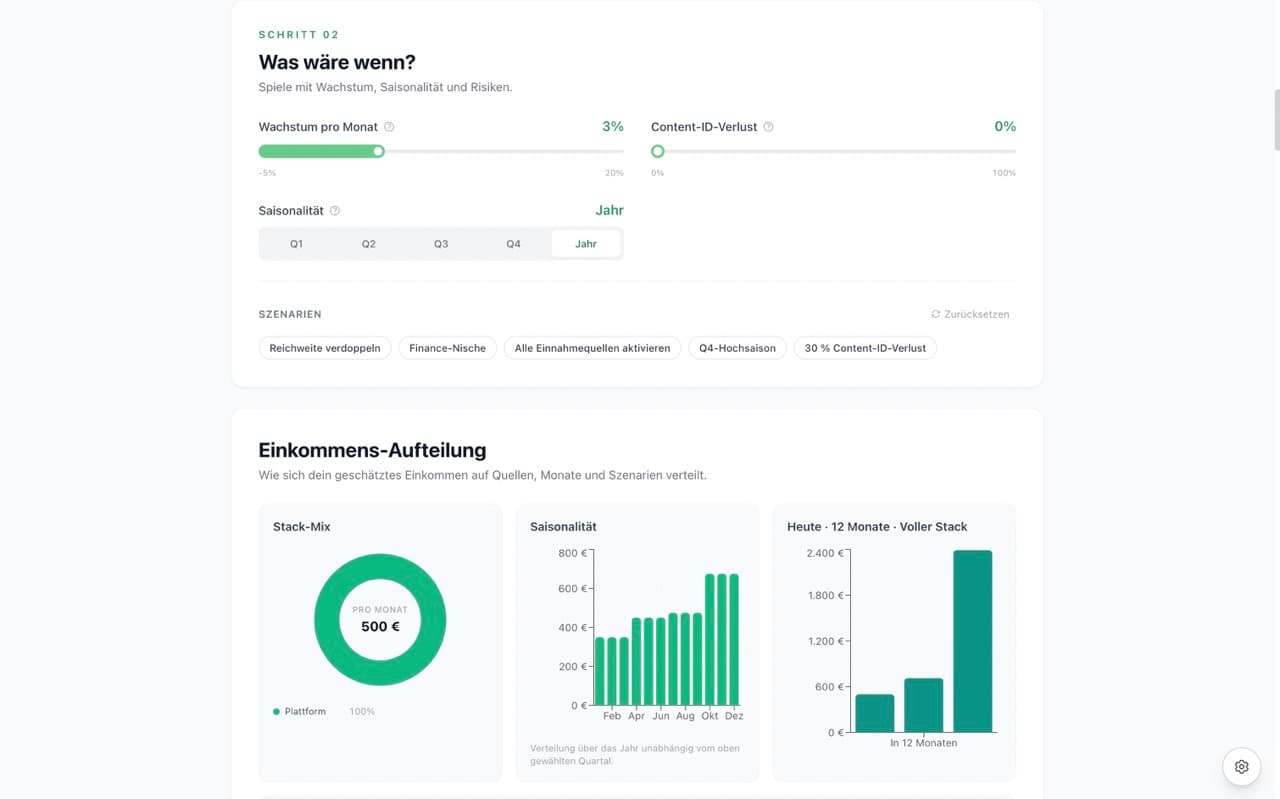Click Wachstum slider track near 20% end
This screenshot has height=799, width=1280.
(x=615, y=151)
